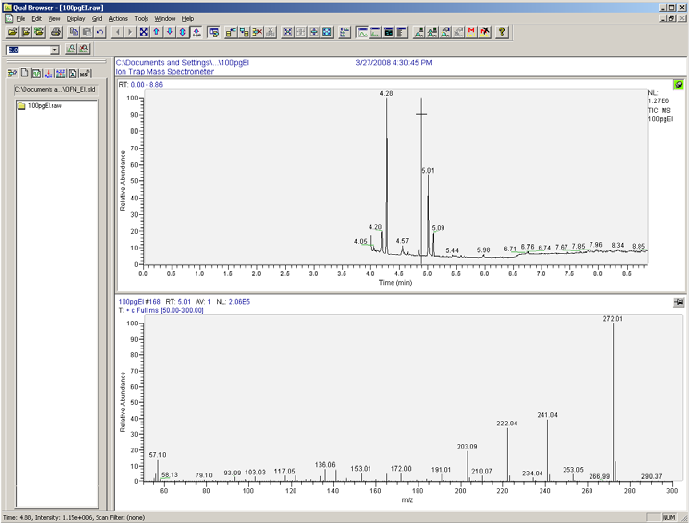The image size is (689, 523).
Task: Open the File menu
Action: pyautogui.click(x=21, y=18)
